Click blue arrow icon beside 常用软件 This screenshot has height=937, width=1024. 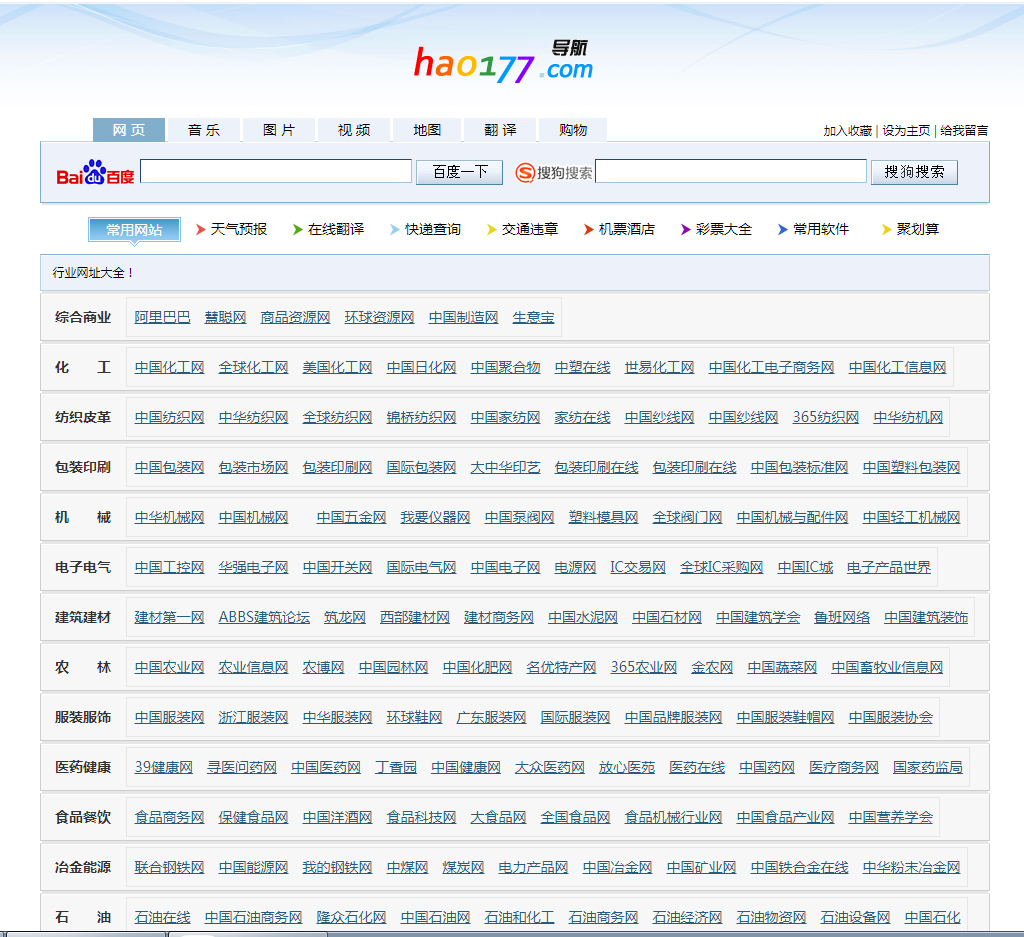coord(782,229)
